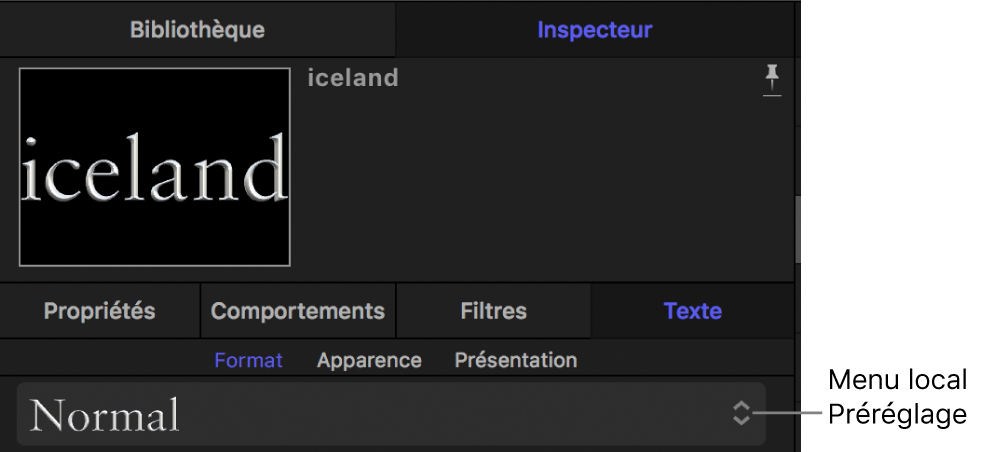Image resolution: width=990 pixels, height=452 pixels.
Task: Click the callout line pointing to the preset menu
Action: click(790, 413)
